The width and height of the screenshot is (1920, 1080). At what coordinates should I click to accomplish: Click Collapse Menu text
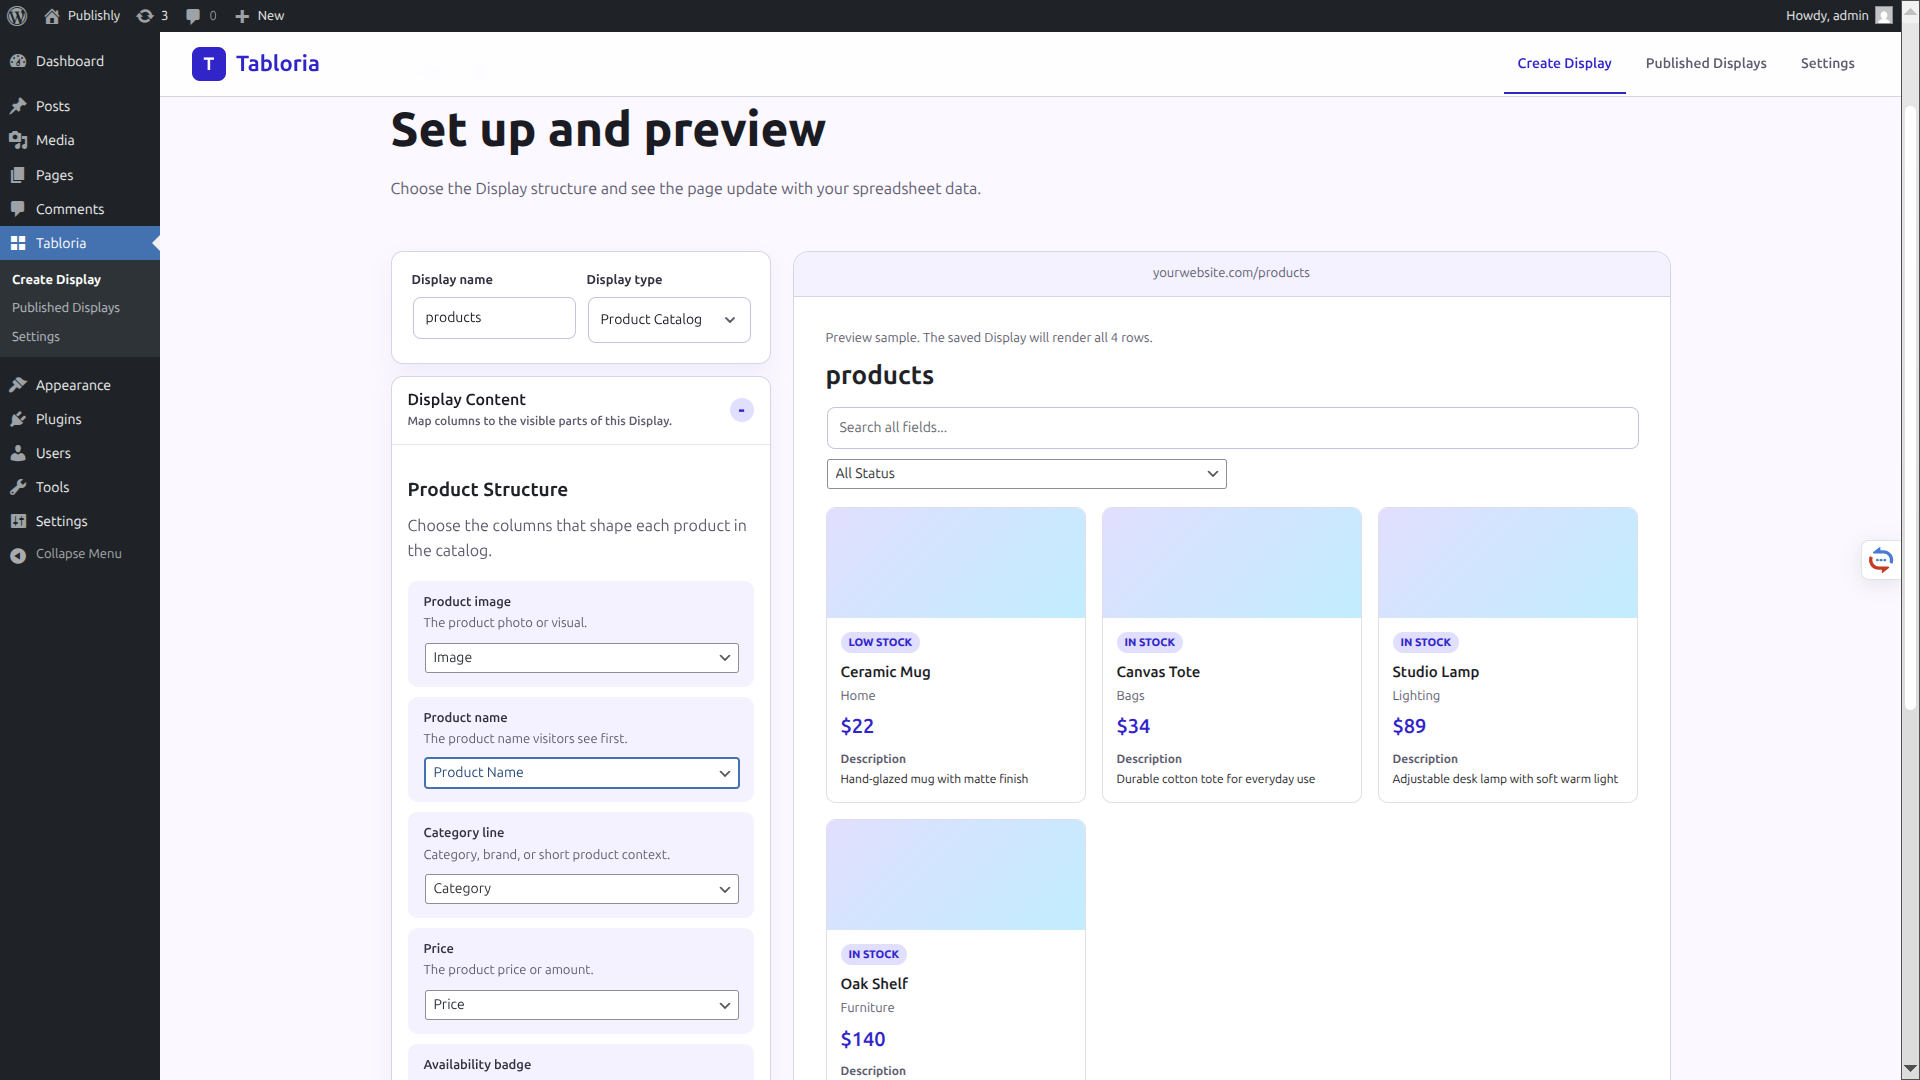[79, 553]
